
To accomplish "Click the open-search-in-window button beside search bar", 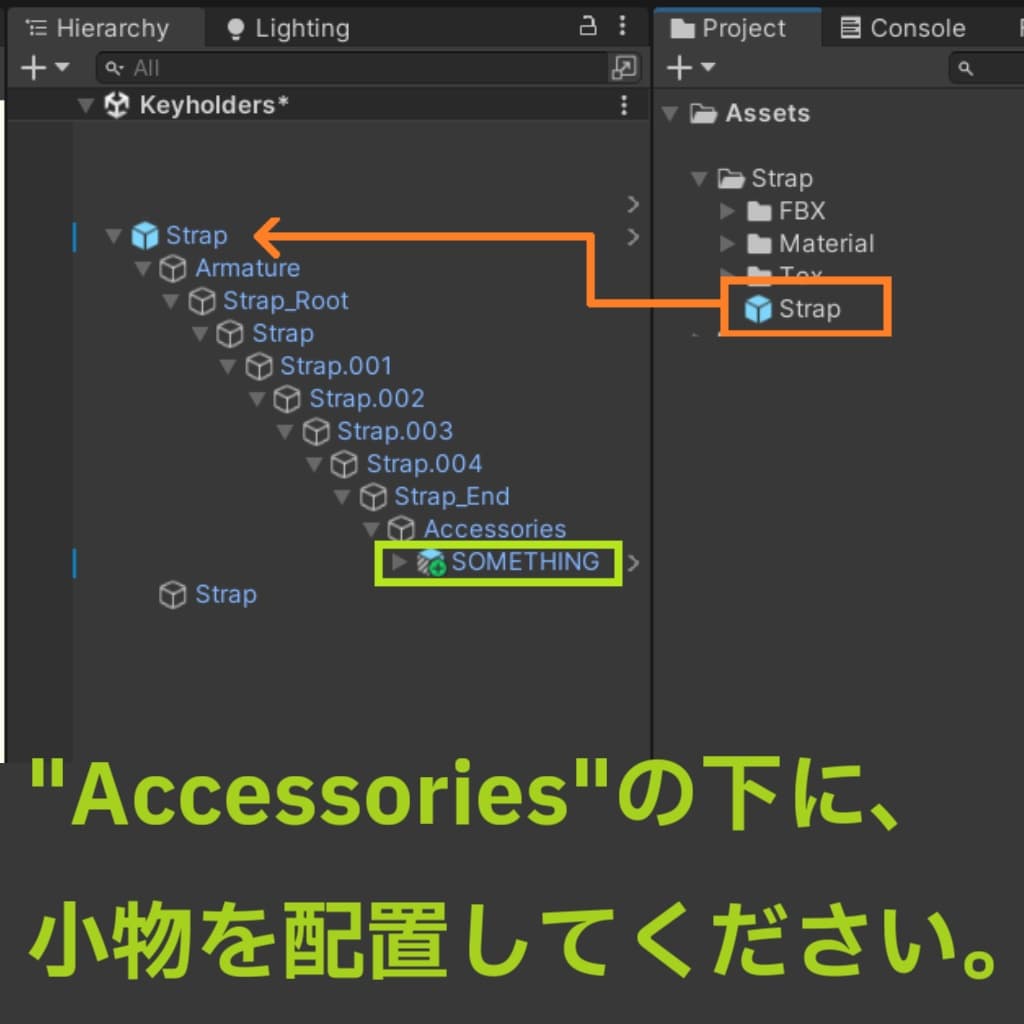I will pyautogui.click(x=624, y=67).
